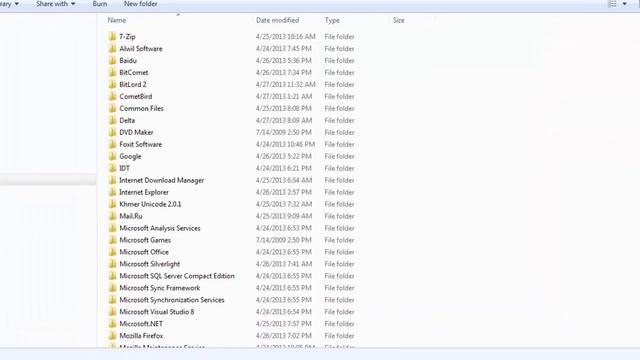Select the Microsoft Office folder name
This screenshot has width=640, height=360.
click(144, 252)
